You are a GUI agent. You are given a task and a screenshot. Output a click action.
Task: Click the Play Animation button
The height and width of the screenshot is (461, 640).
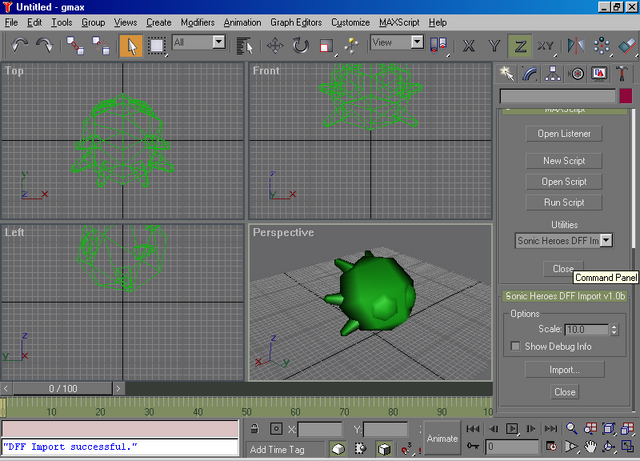click(512, 429)
